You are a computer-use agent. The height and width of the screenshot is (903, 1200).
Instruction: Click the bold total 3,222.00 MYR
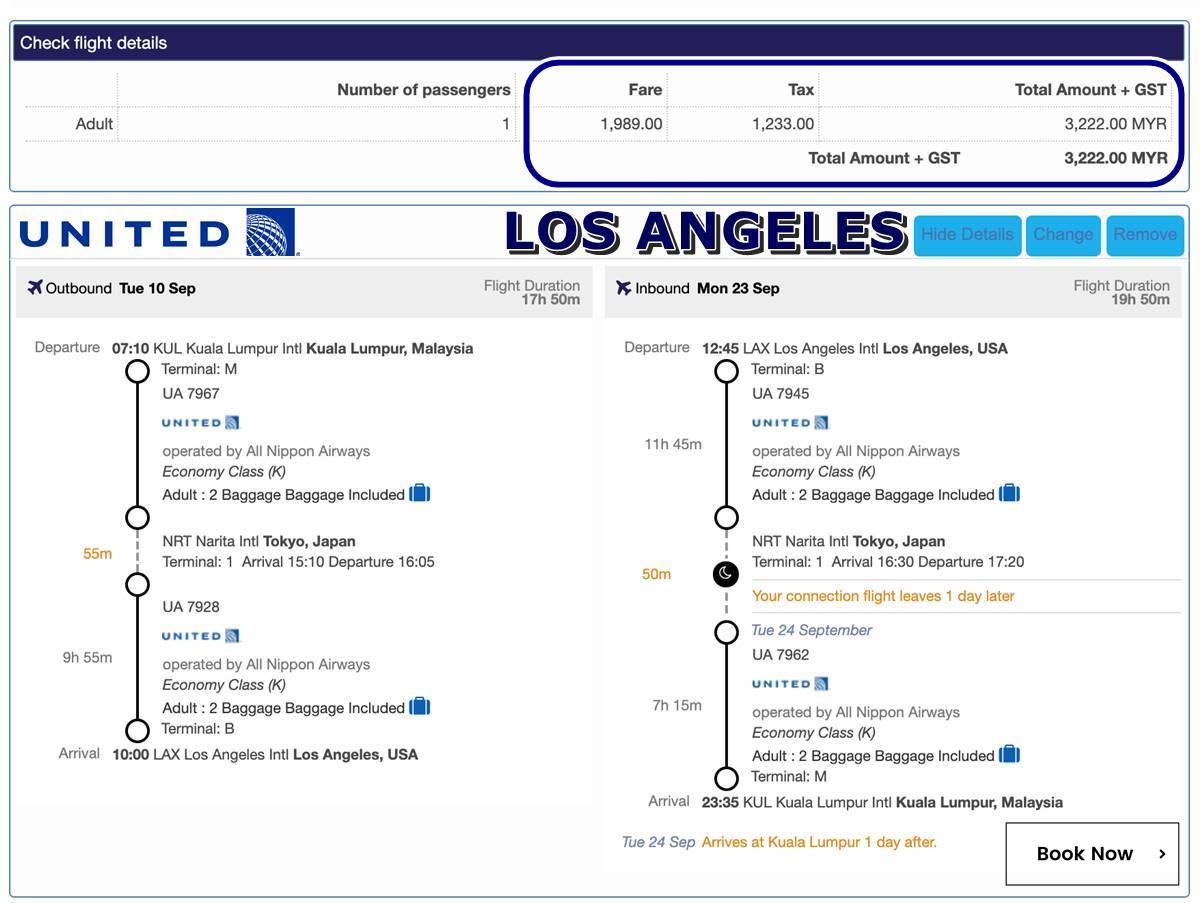(x=1116, y=158)
